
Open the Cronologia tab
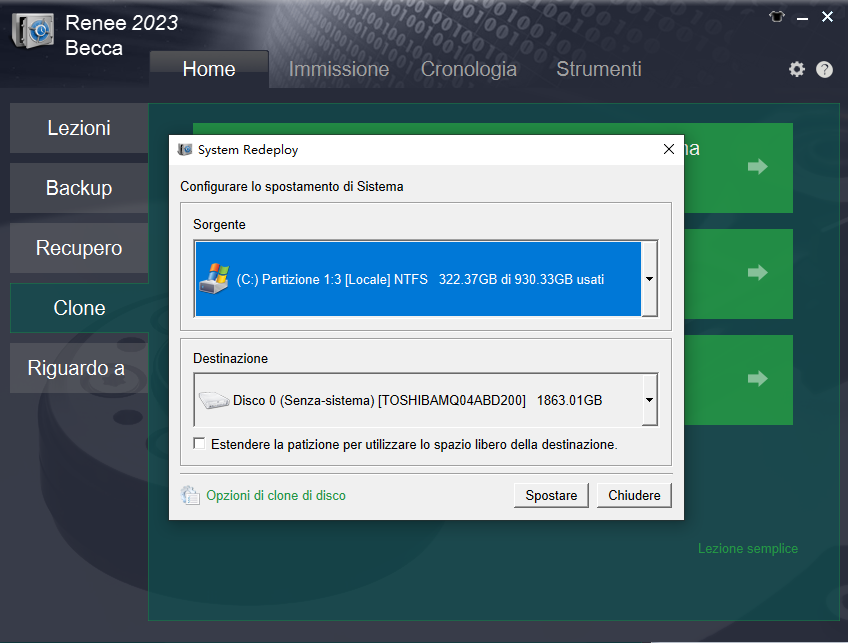tap(468, 69)
